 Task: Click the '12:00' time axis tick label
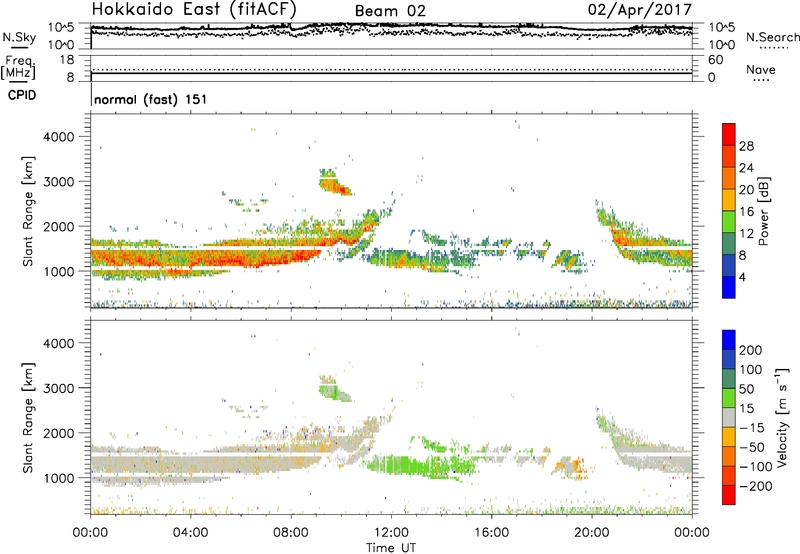[x=391, y=533]
